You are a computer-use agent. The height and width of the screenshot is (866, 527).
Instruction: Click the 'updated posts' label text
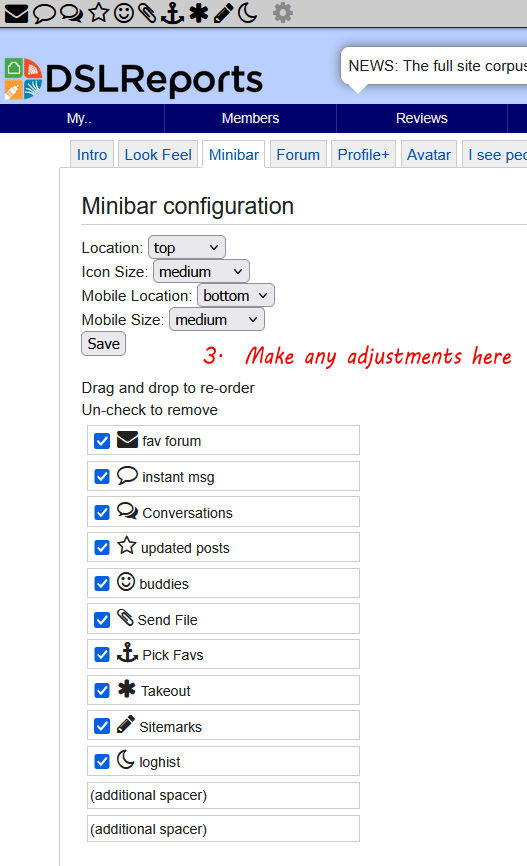[x=185, y=548]
